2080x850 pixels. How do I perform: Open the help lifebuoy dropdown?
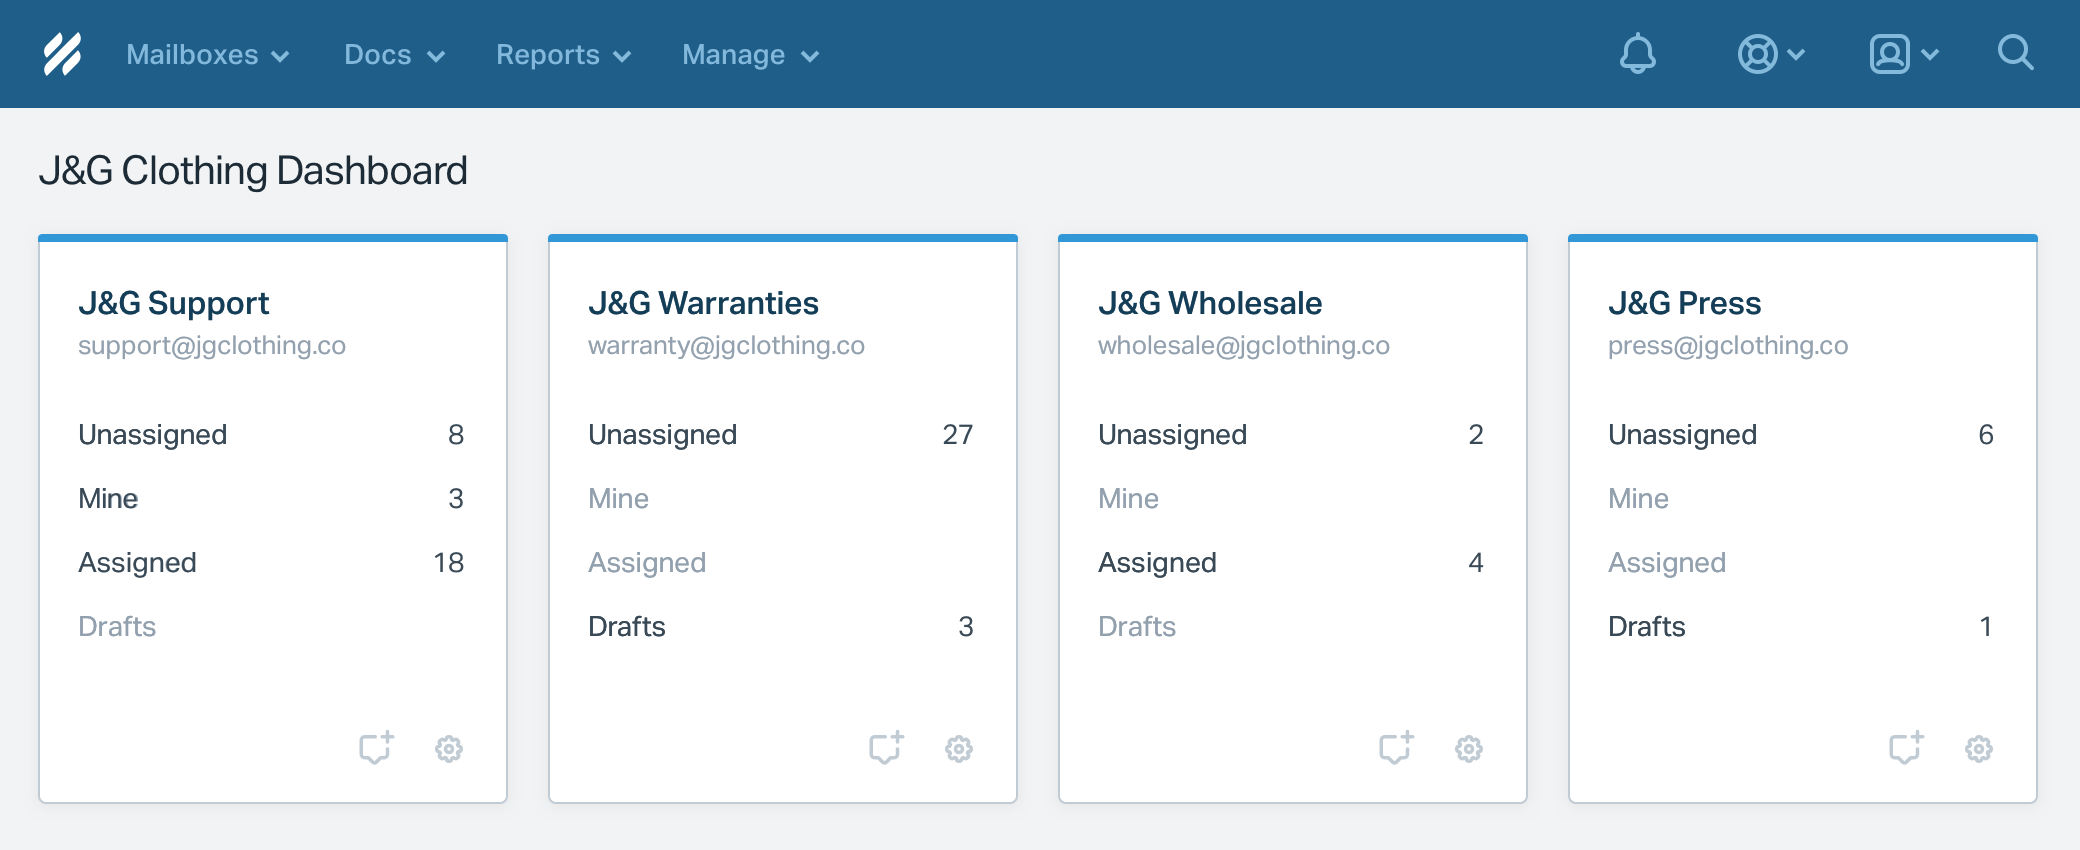click(x=1770, y=54)
